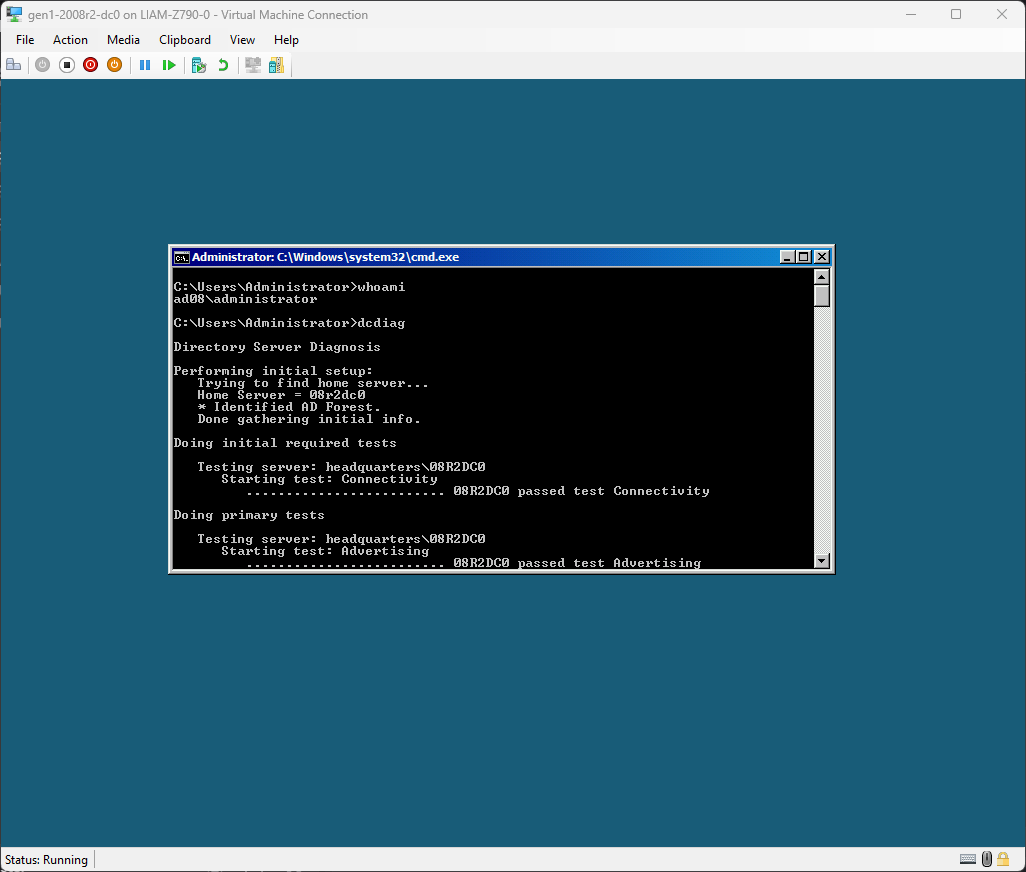Click the cmd.exe window title bar text
Image resolution: width=1026 pixels, height=872 pixels.
click(x=325, y=257)
